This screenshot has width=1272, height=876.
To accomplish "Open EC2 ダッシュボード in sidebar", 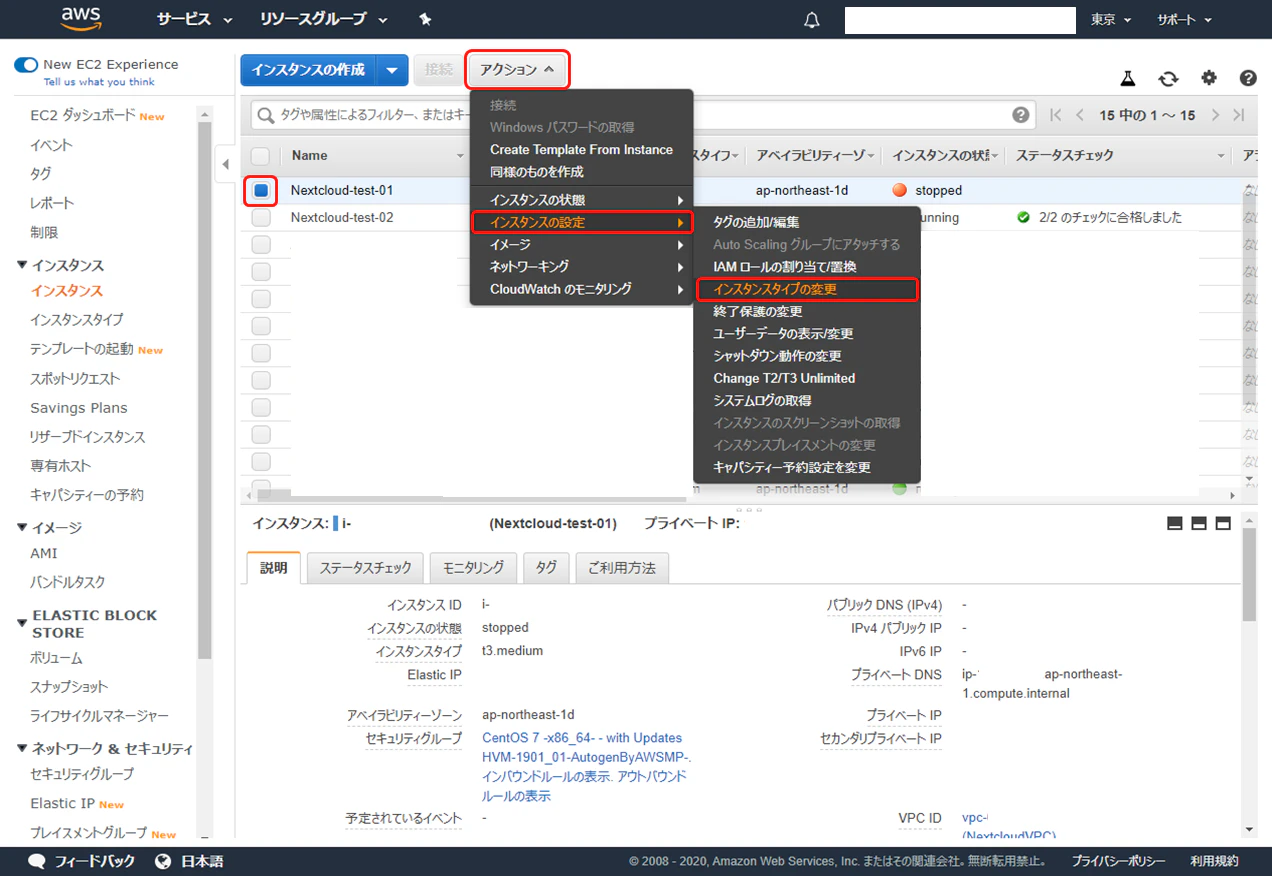I will point(83,116).
